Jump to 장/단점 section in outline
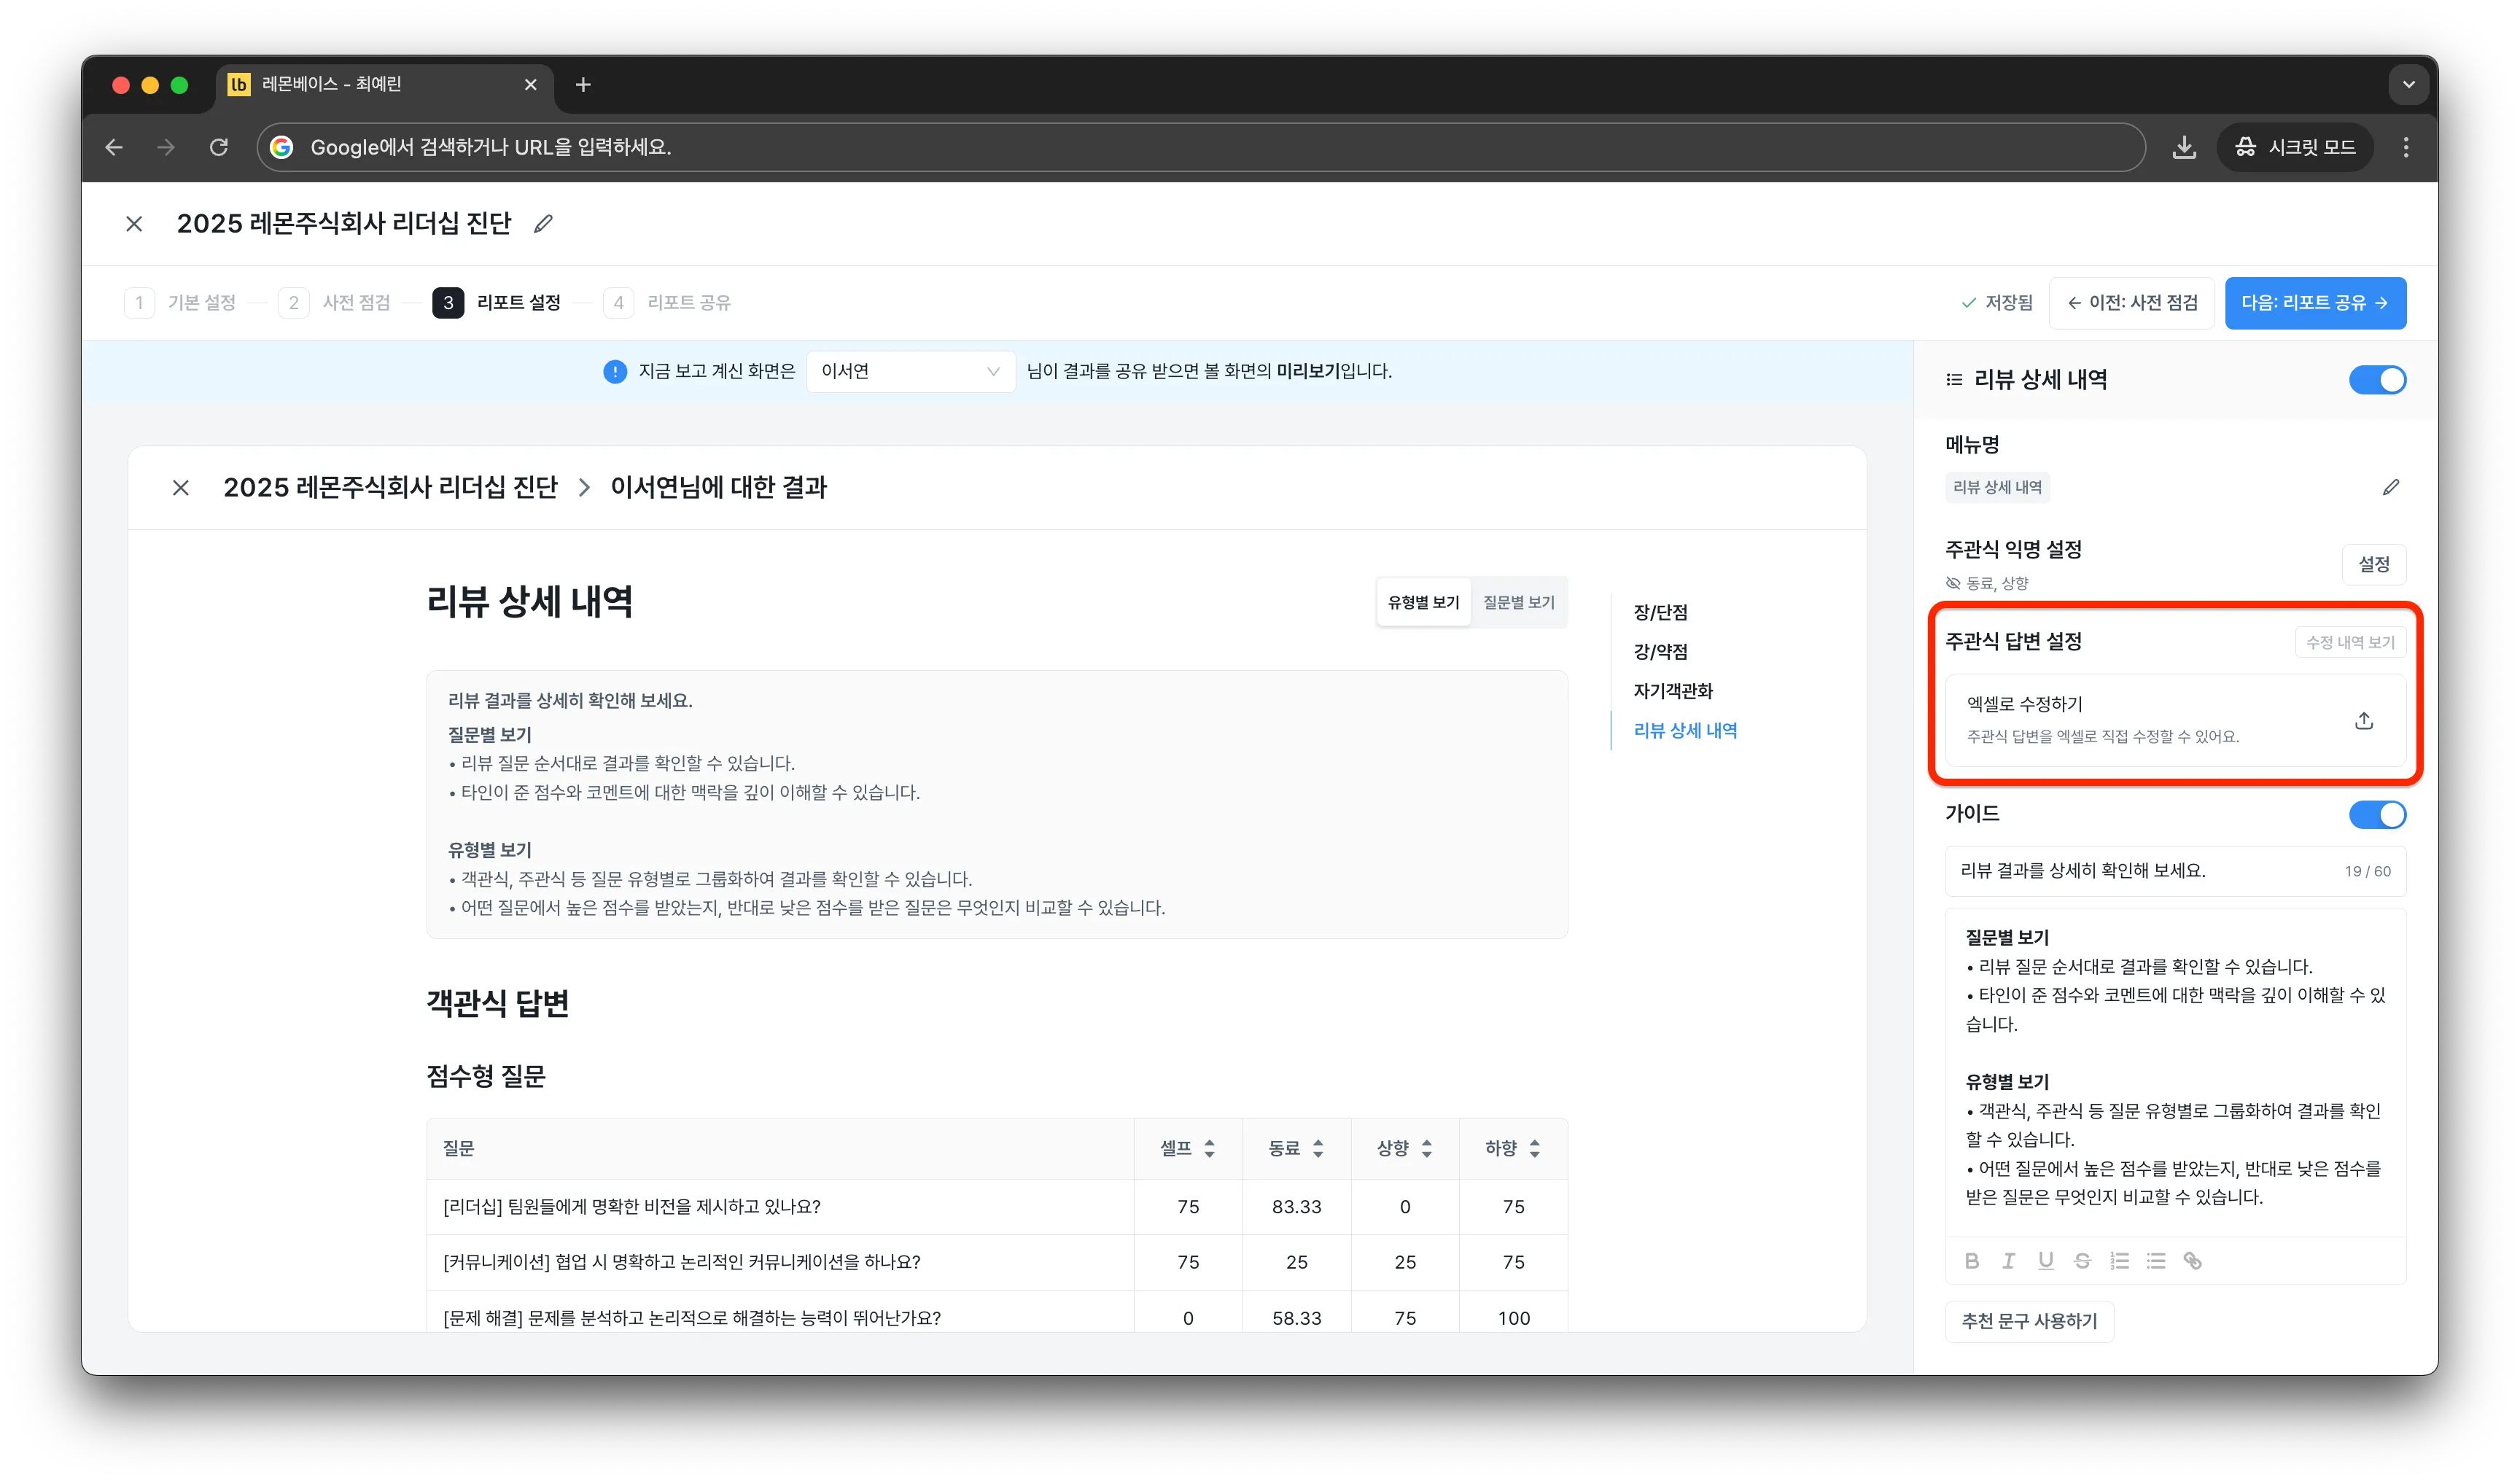The width and height of the screenshot is (2520, 1483). coord(1660,613)
